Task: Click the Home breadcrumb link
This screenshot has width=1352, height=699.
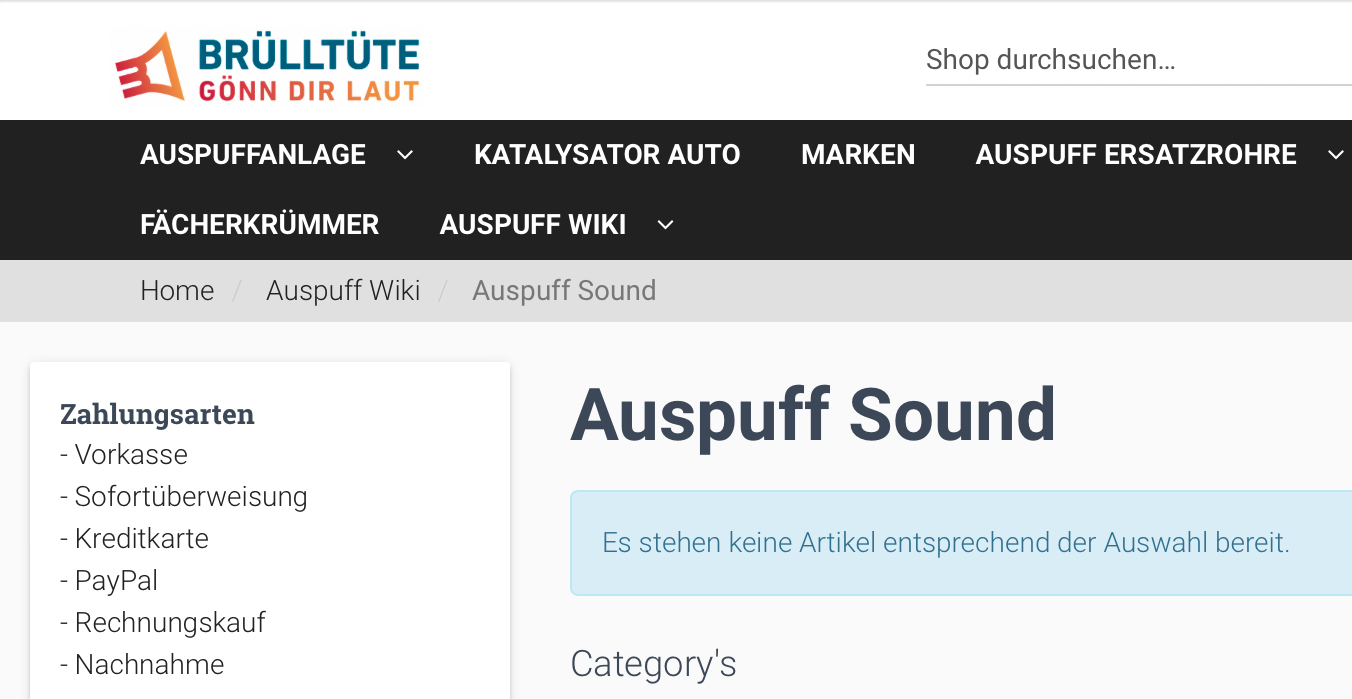Action: click(177, 291)
